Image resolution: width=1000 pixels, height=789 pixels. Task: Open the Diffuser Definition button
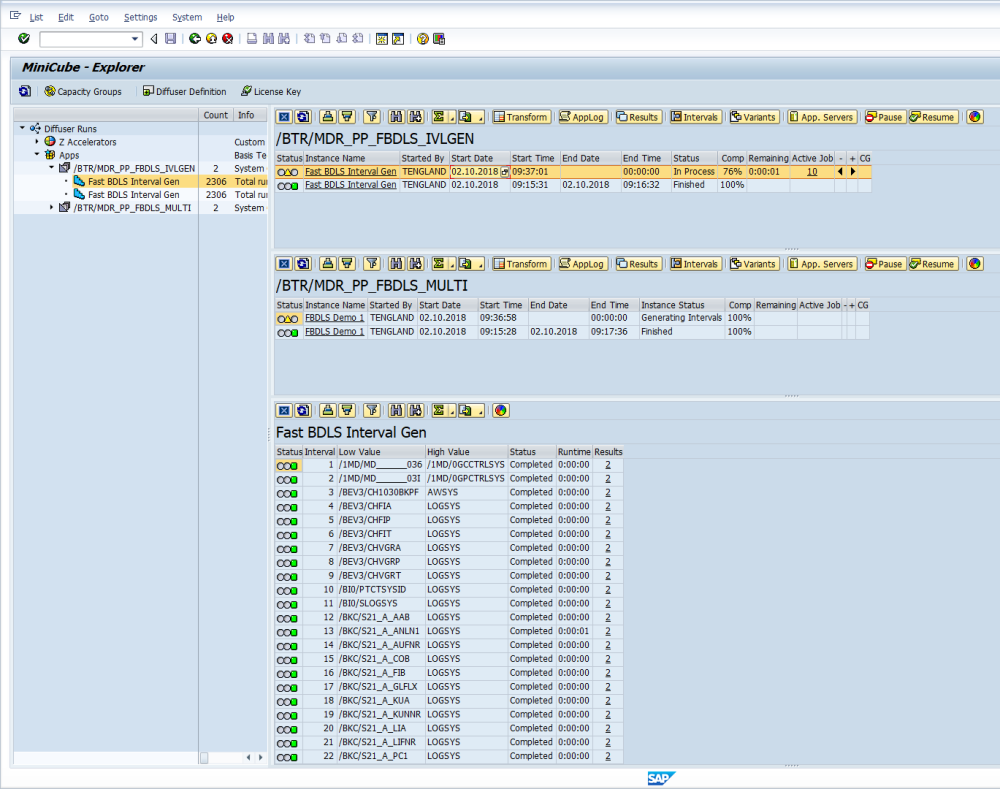click(184, 91)
